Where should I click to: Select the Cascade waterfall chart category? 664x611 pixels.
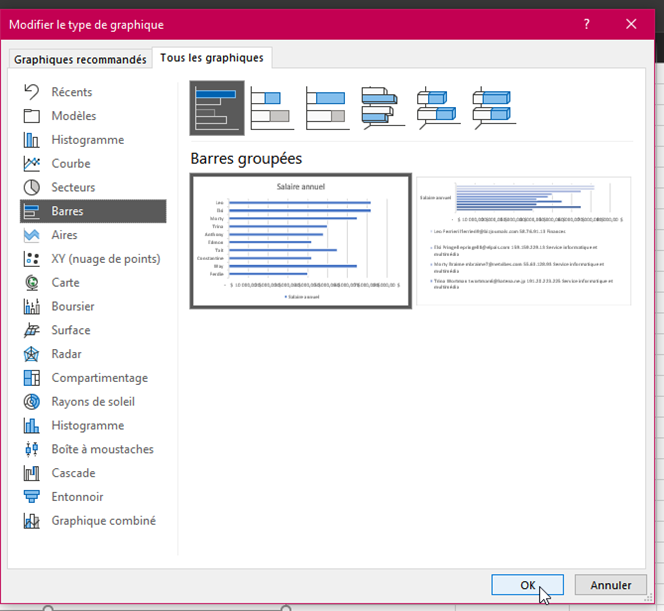[x=73, y=473]
